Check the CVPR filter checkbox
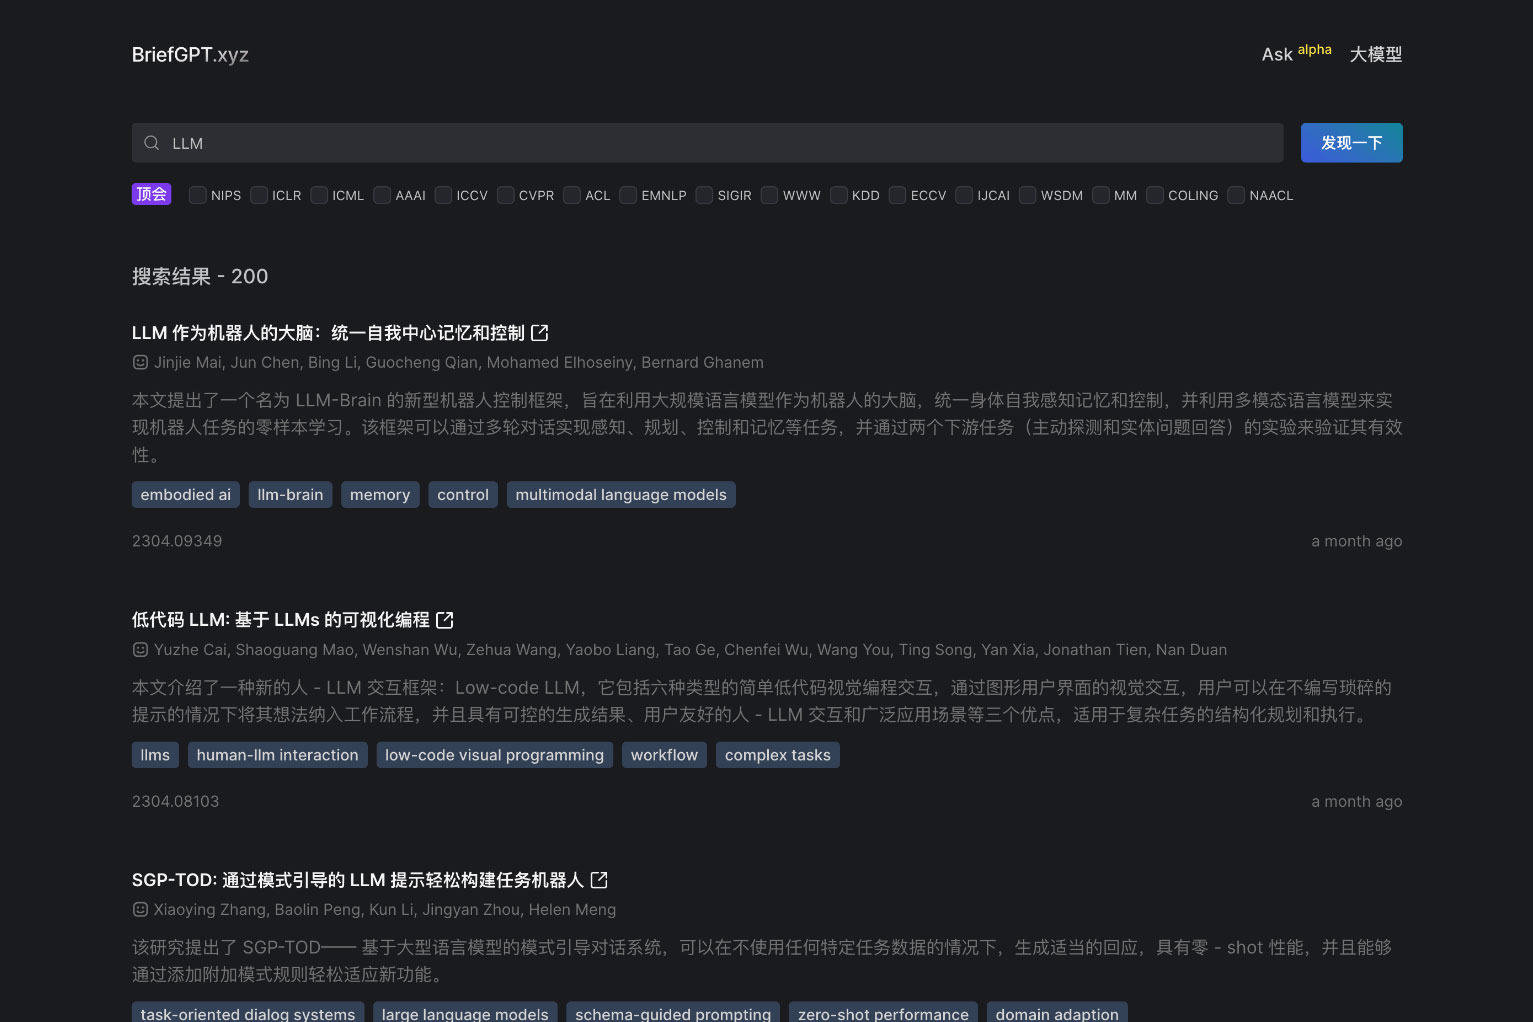 click(505, 194)
